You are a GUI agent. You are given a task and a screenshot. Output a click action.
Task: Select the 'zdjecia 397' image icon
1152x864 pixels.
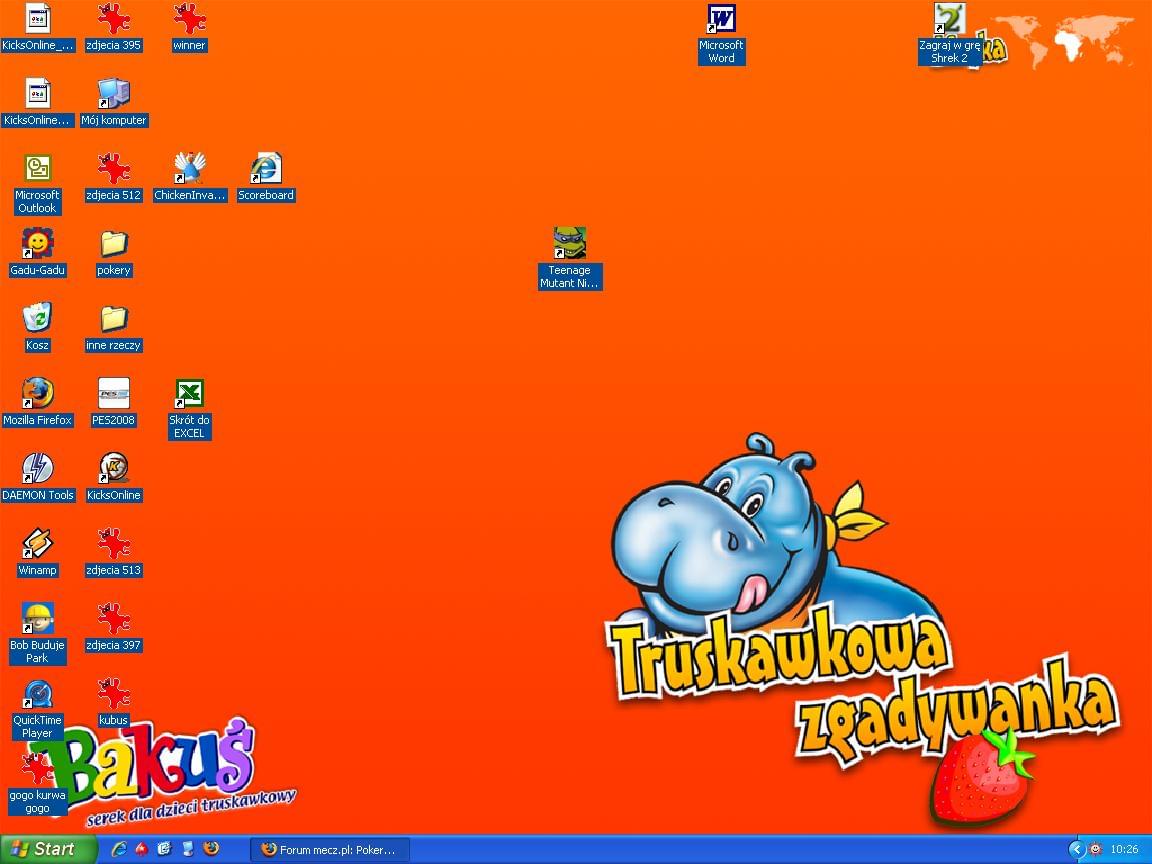tap(113, 627)
